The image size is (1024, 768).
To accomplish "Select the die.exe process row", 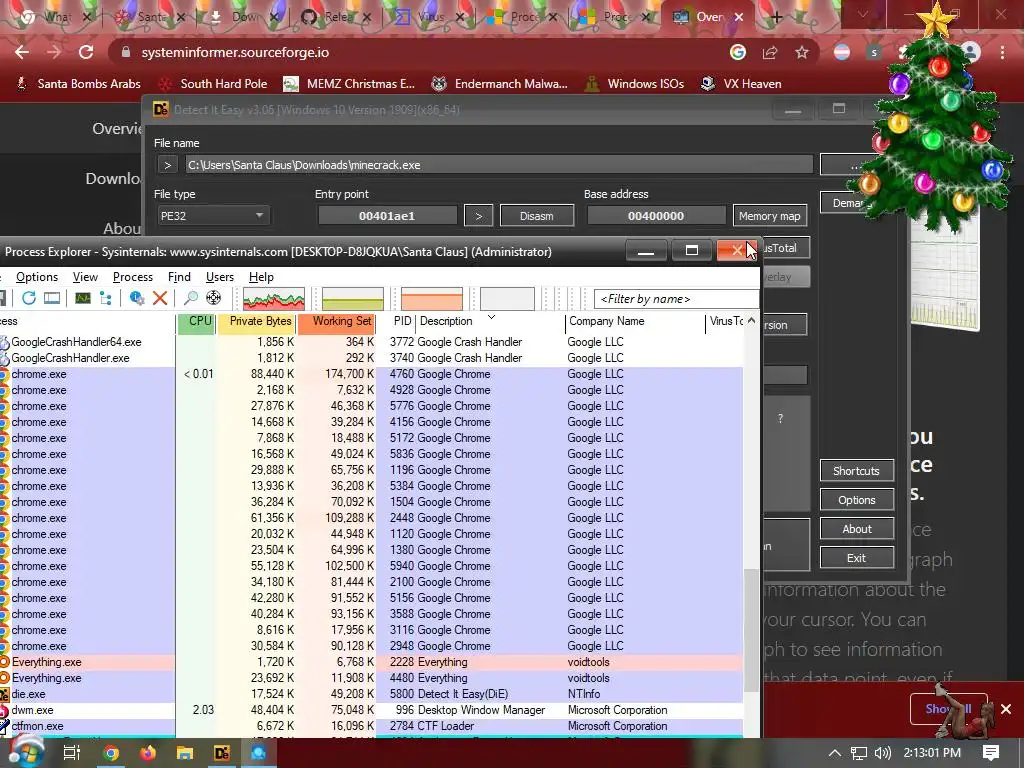I will (x=371, y=694).
